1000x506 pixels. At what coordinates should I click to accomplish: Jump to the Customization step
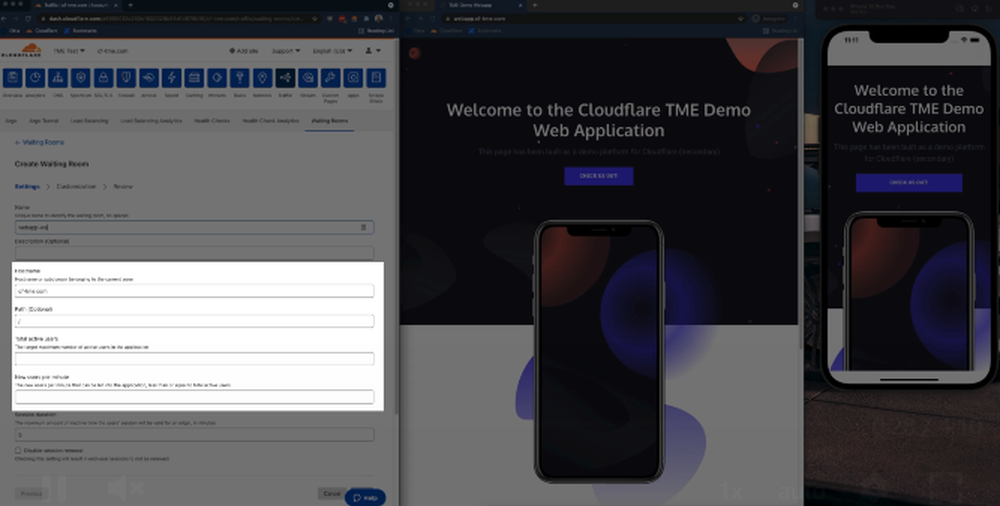pyautogui.click(x=76, y=186)
